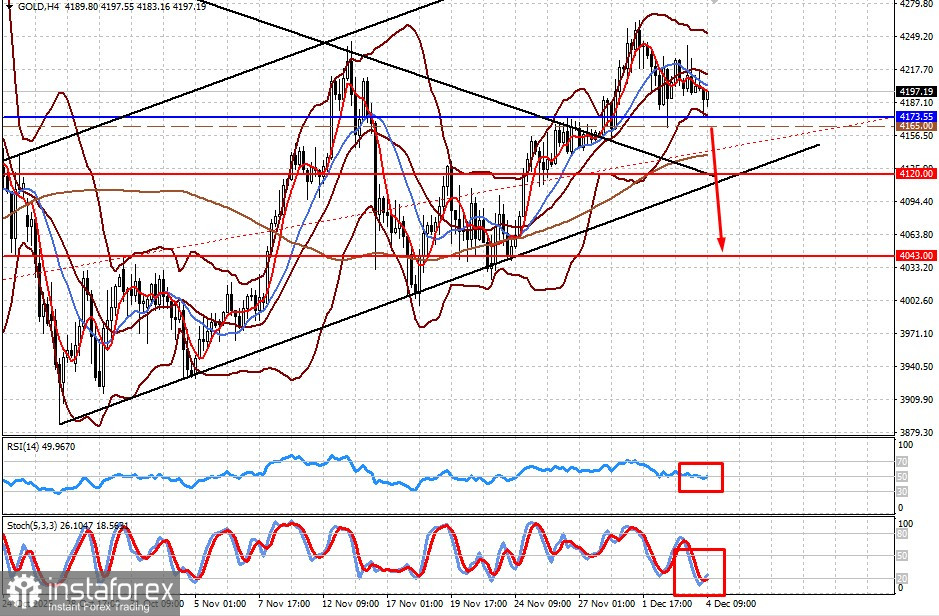Select the GOLD,H4 chart title
The image size is (939, 616).
[x=38, y=7]
